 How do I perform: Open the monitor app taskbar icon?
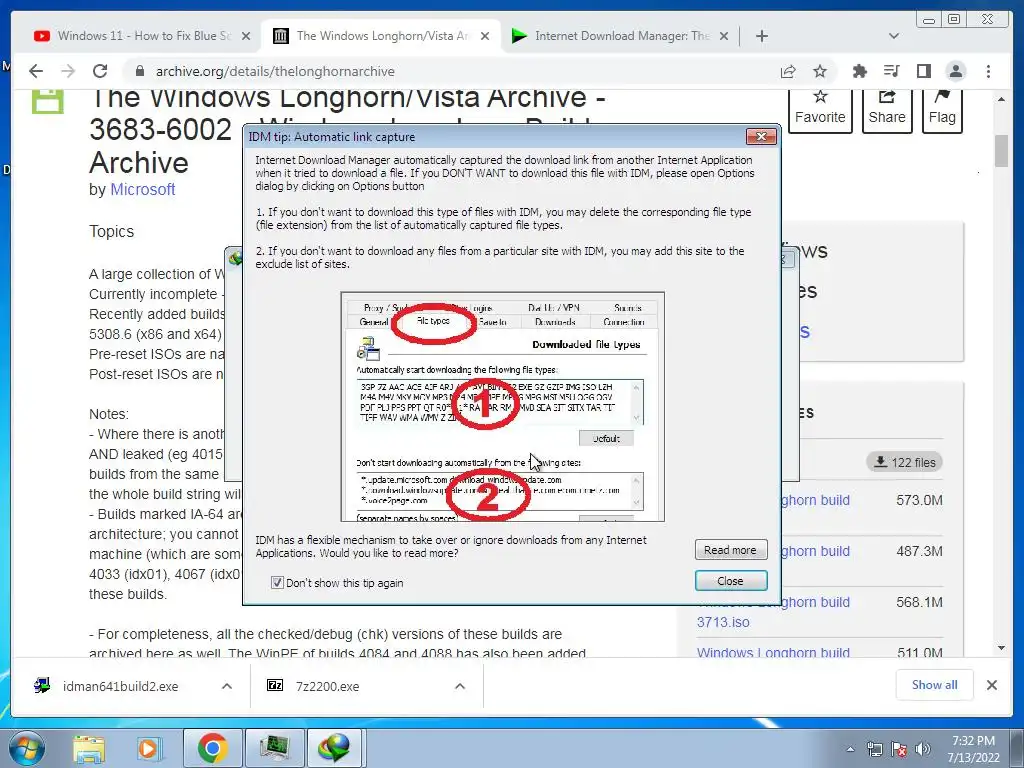pos(274,749)
